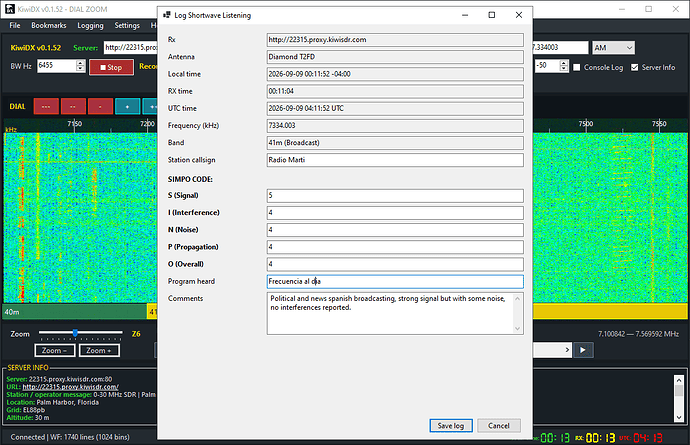Viewport: 690px width, 445px height.
Task: Click the right chevron in the band selector
Action: point(567,350)
